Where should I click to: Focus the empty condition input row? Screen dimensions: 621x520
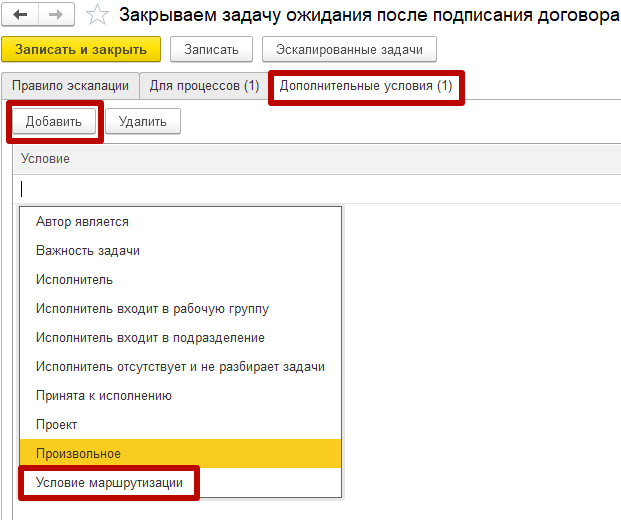[317, 189]
